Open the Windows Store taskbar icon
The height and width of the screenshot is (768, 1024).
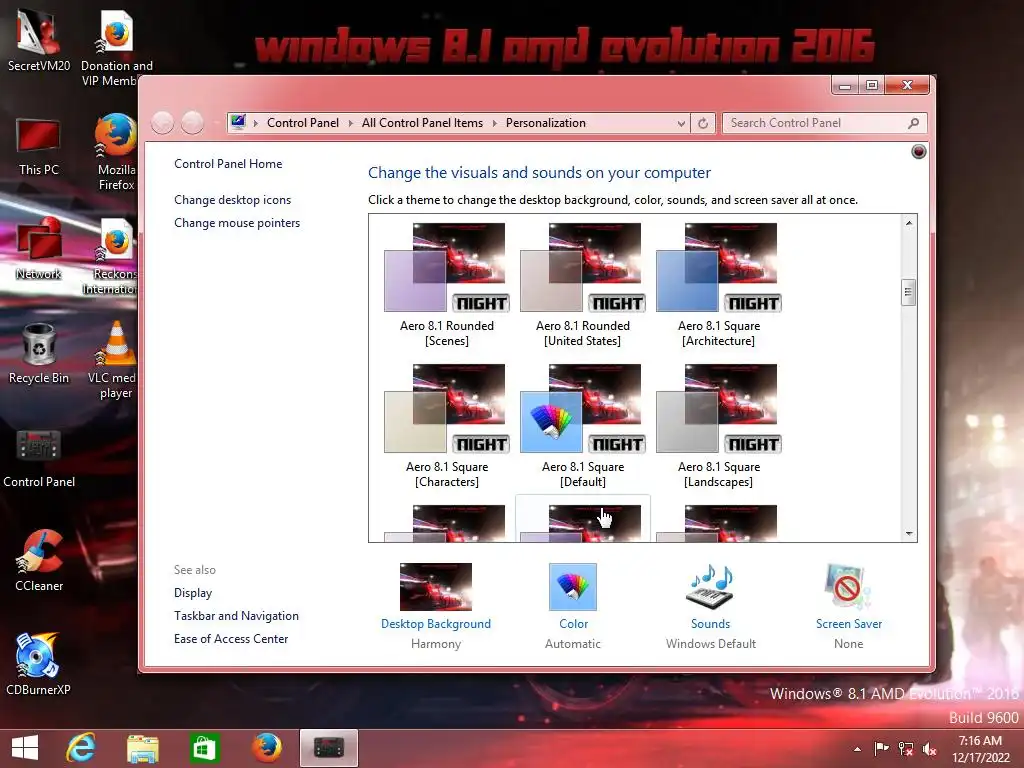(x=204, y=748)
